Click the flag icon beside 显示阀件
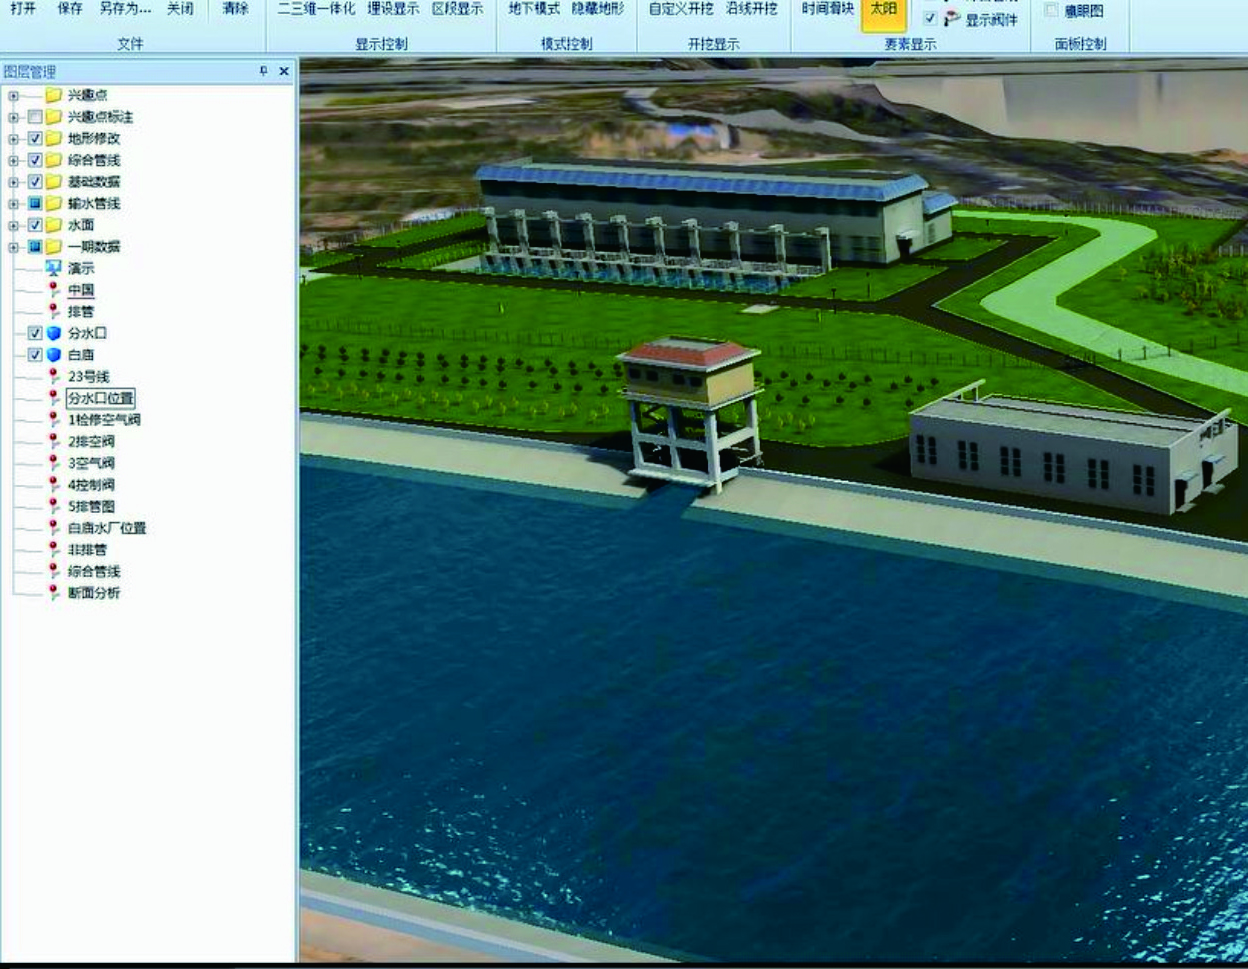 [952, 19]
